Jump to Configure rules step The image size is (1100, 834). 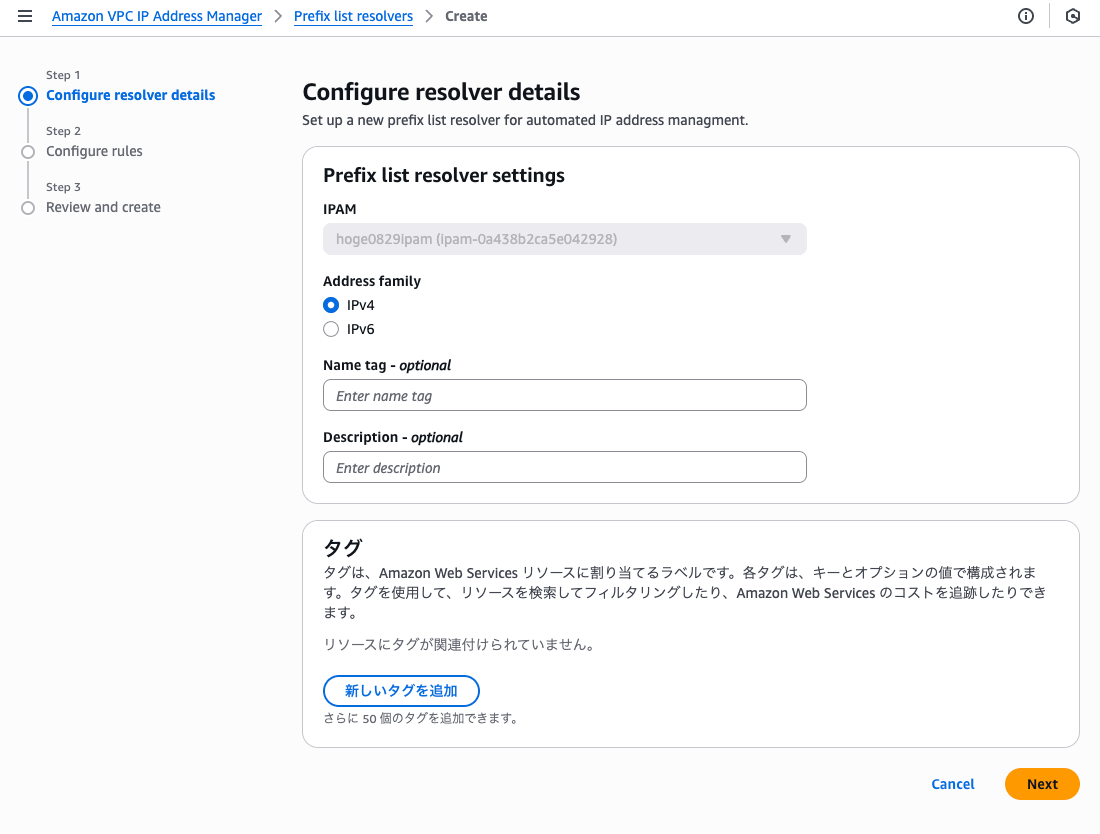tap(94, 151)
